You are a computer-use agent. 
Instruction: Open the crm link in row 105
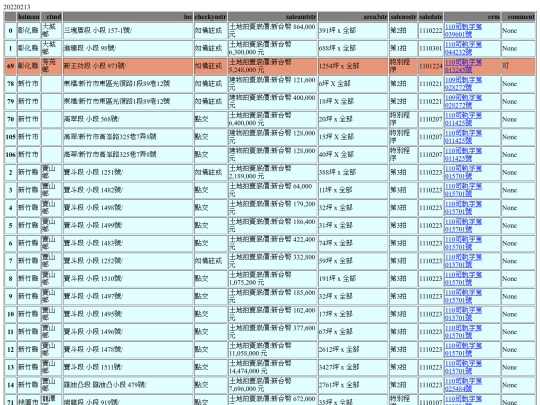point(463,137)
